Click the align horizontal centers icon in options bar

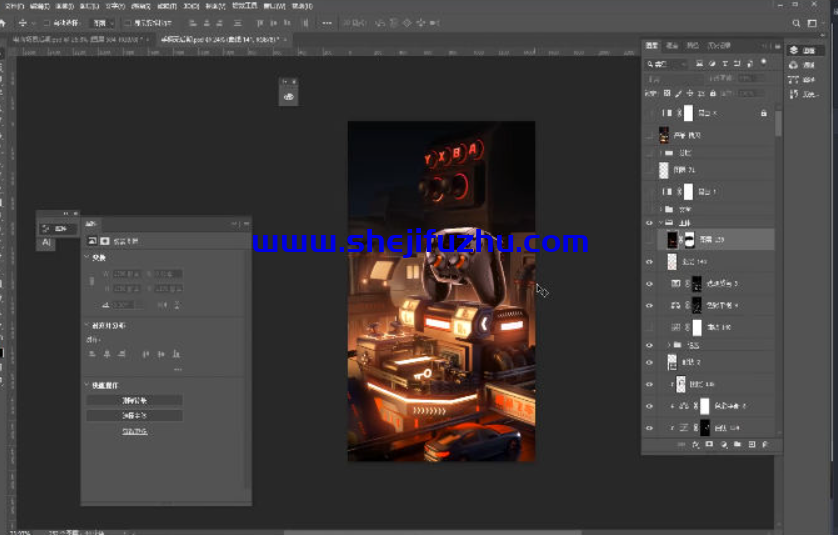coord(207,23)
